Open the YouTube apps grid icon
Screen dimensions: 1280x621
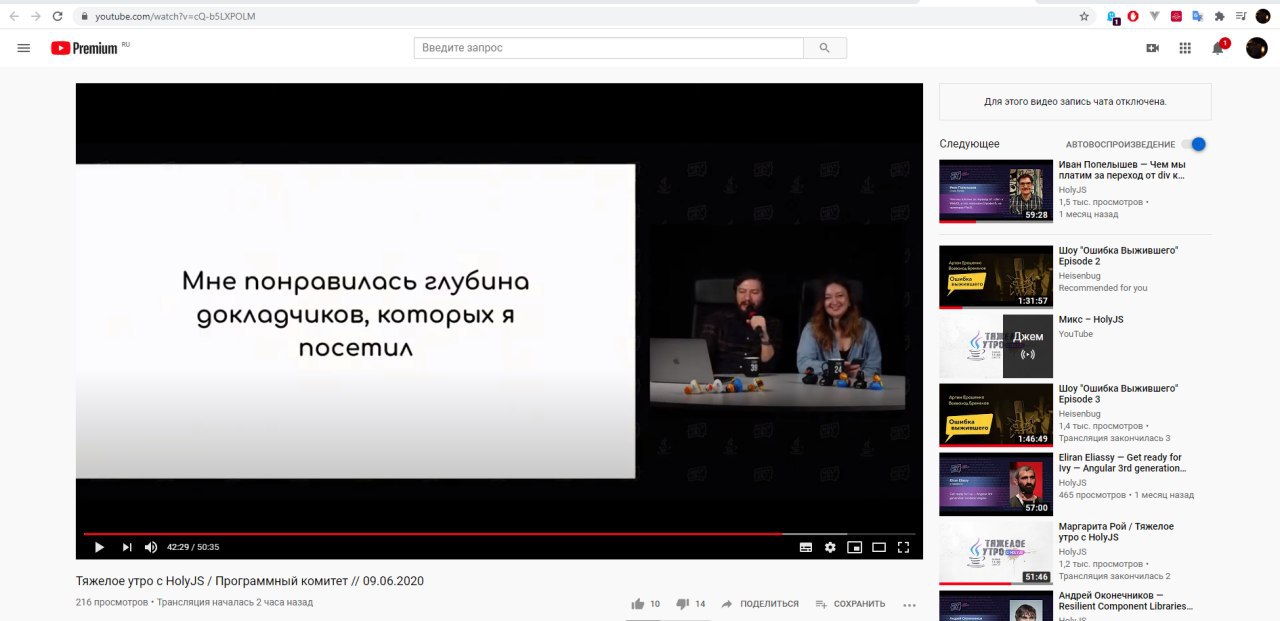pos(1185,48)
